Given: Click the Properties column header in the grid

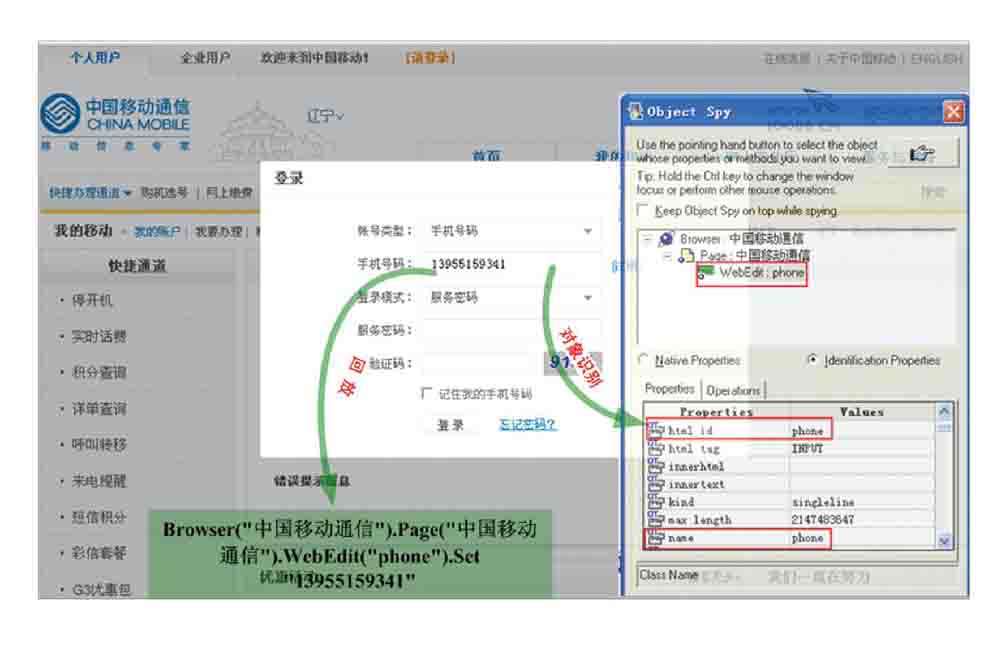Looking at the screenshot, I should point(717,412).
